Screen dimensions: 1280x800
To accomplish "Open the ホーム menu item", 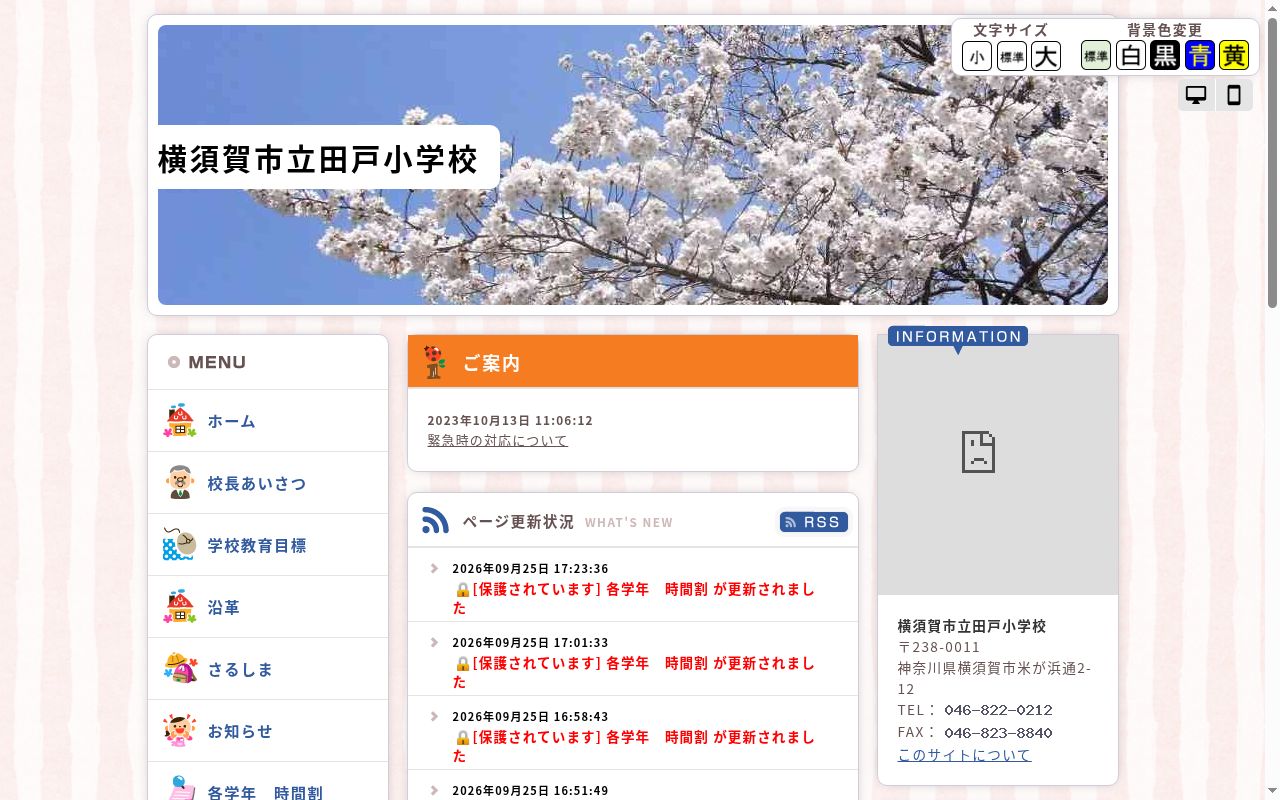I will coord(268,421).
